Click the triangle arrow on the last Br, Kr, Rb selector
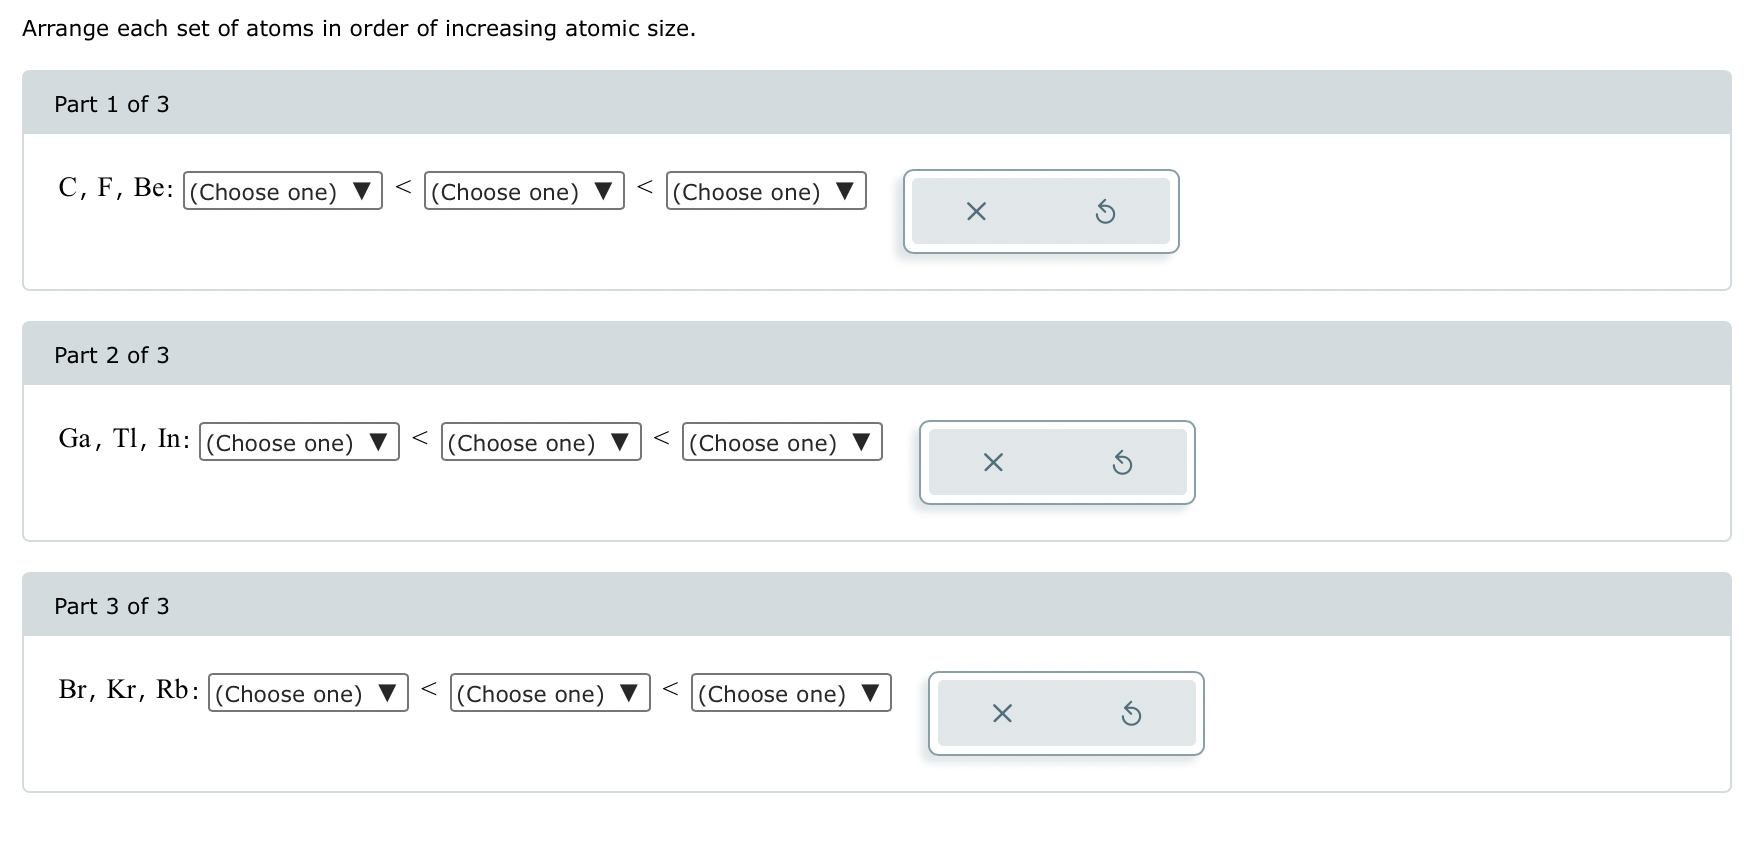The height and width of the screenshot is (844, 1756). tap(872, 691)
